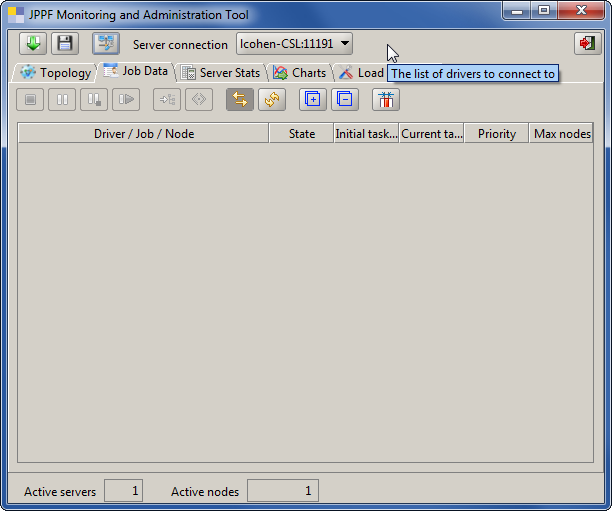Maximize the JPPF Monitoring window
Screen dimensions: 612x511
tap(544, 10)
